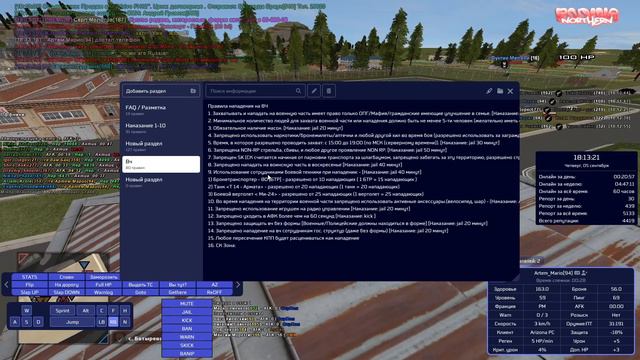
Task: Click the Warning button
Action: point(104,292)
